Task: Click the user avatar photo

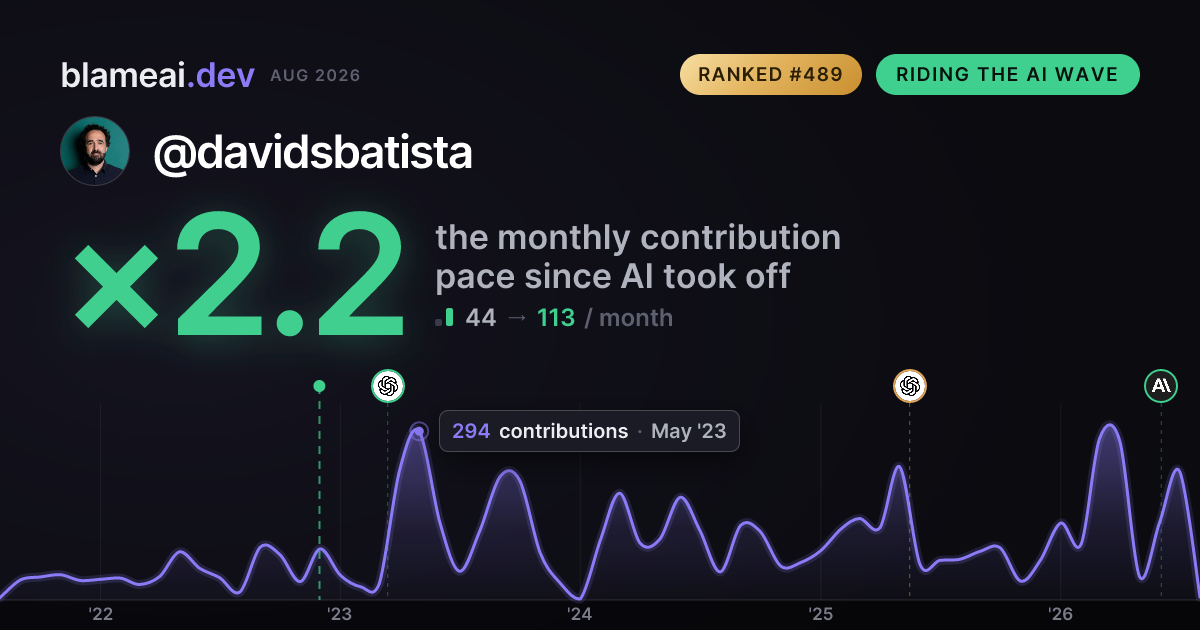Action: pos(95,151)
